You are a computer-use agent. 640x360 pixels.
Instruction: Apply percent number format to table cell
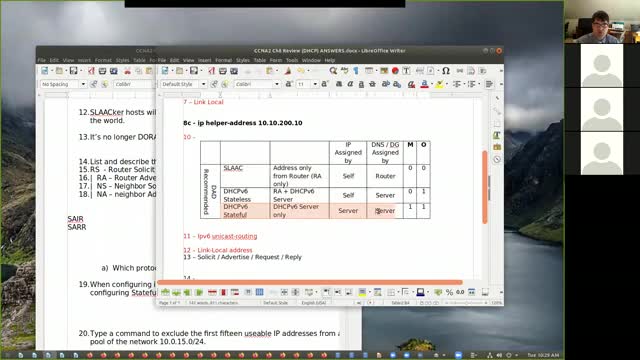tap(449, 292)
